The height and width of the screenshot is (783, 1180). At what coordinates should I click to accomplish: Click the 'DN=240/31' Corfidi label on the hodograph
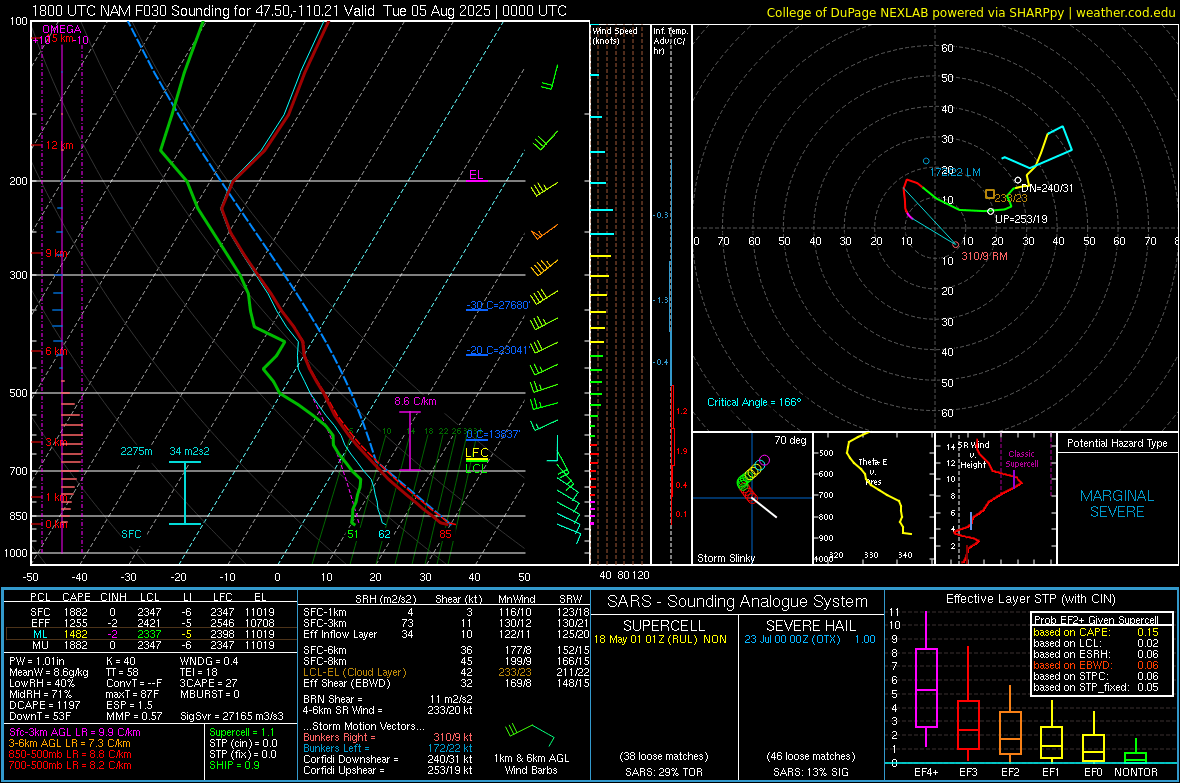click(x=1048, y=188)
